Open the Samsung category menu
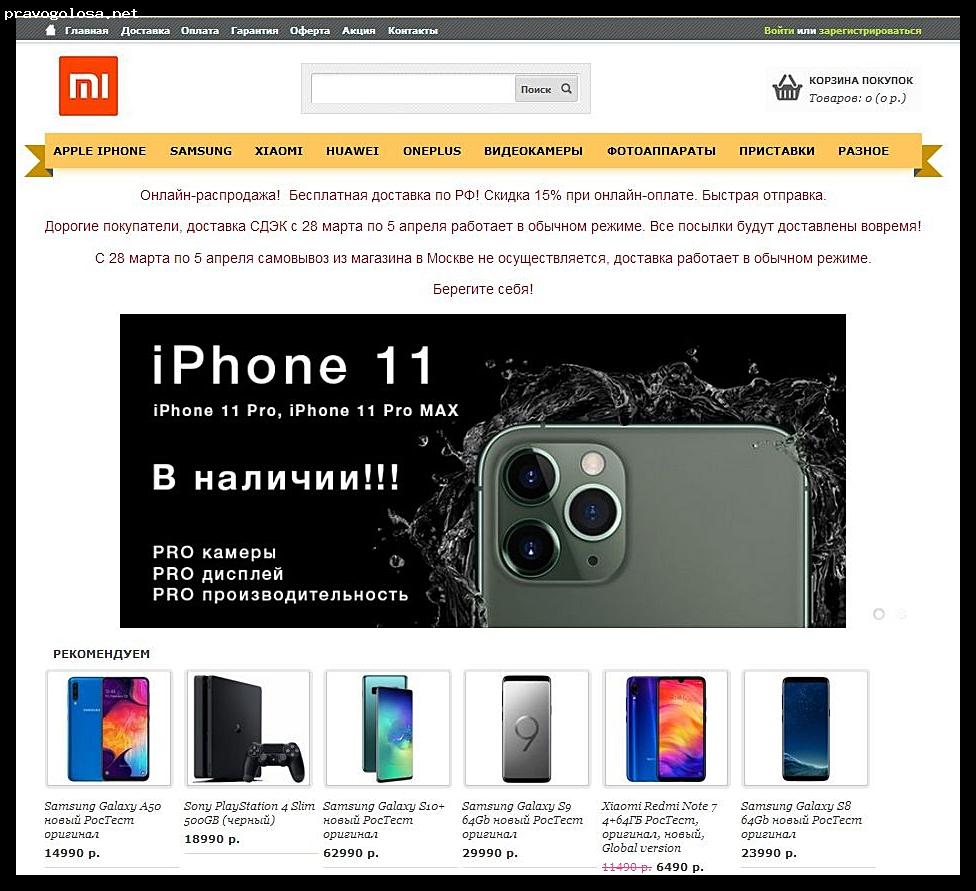The width and height of the screenshot is (976, 891). (x=200, y=151)
